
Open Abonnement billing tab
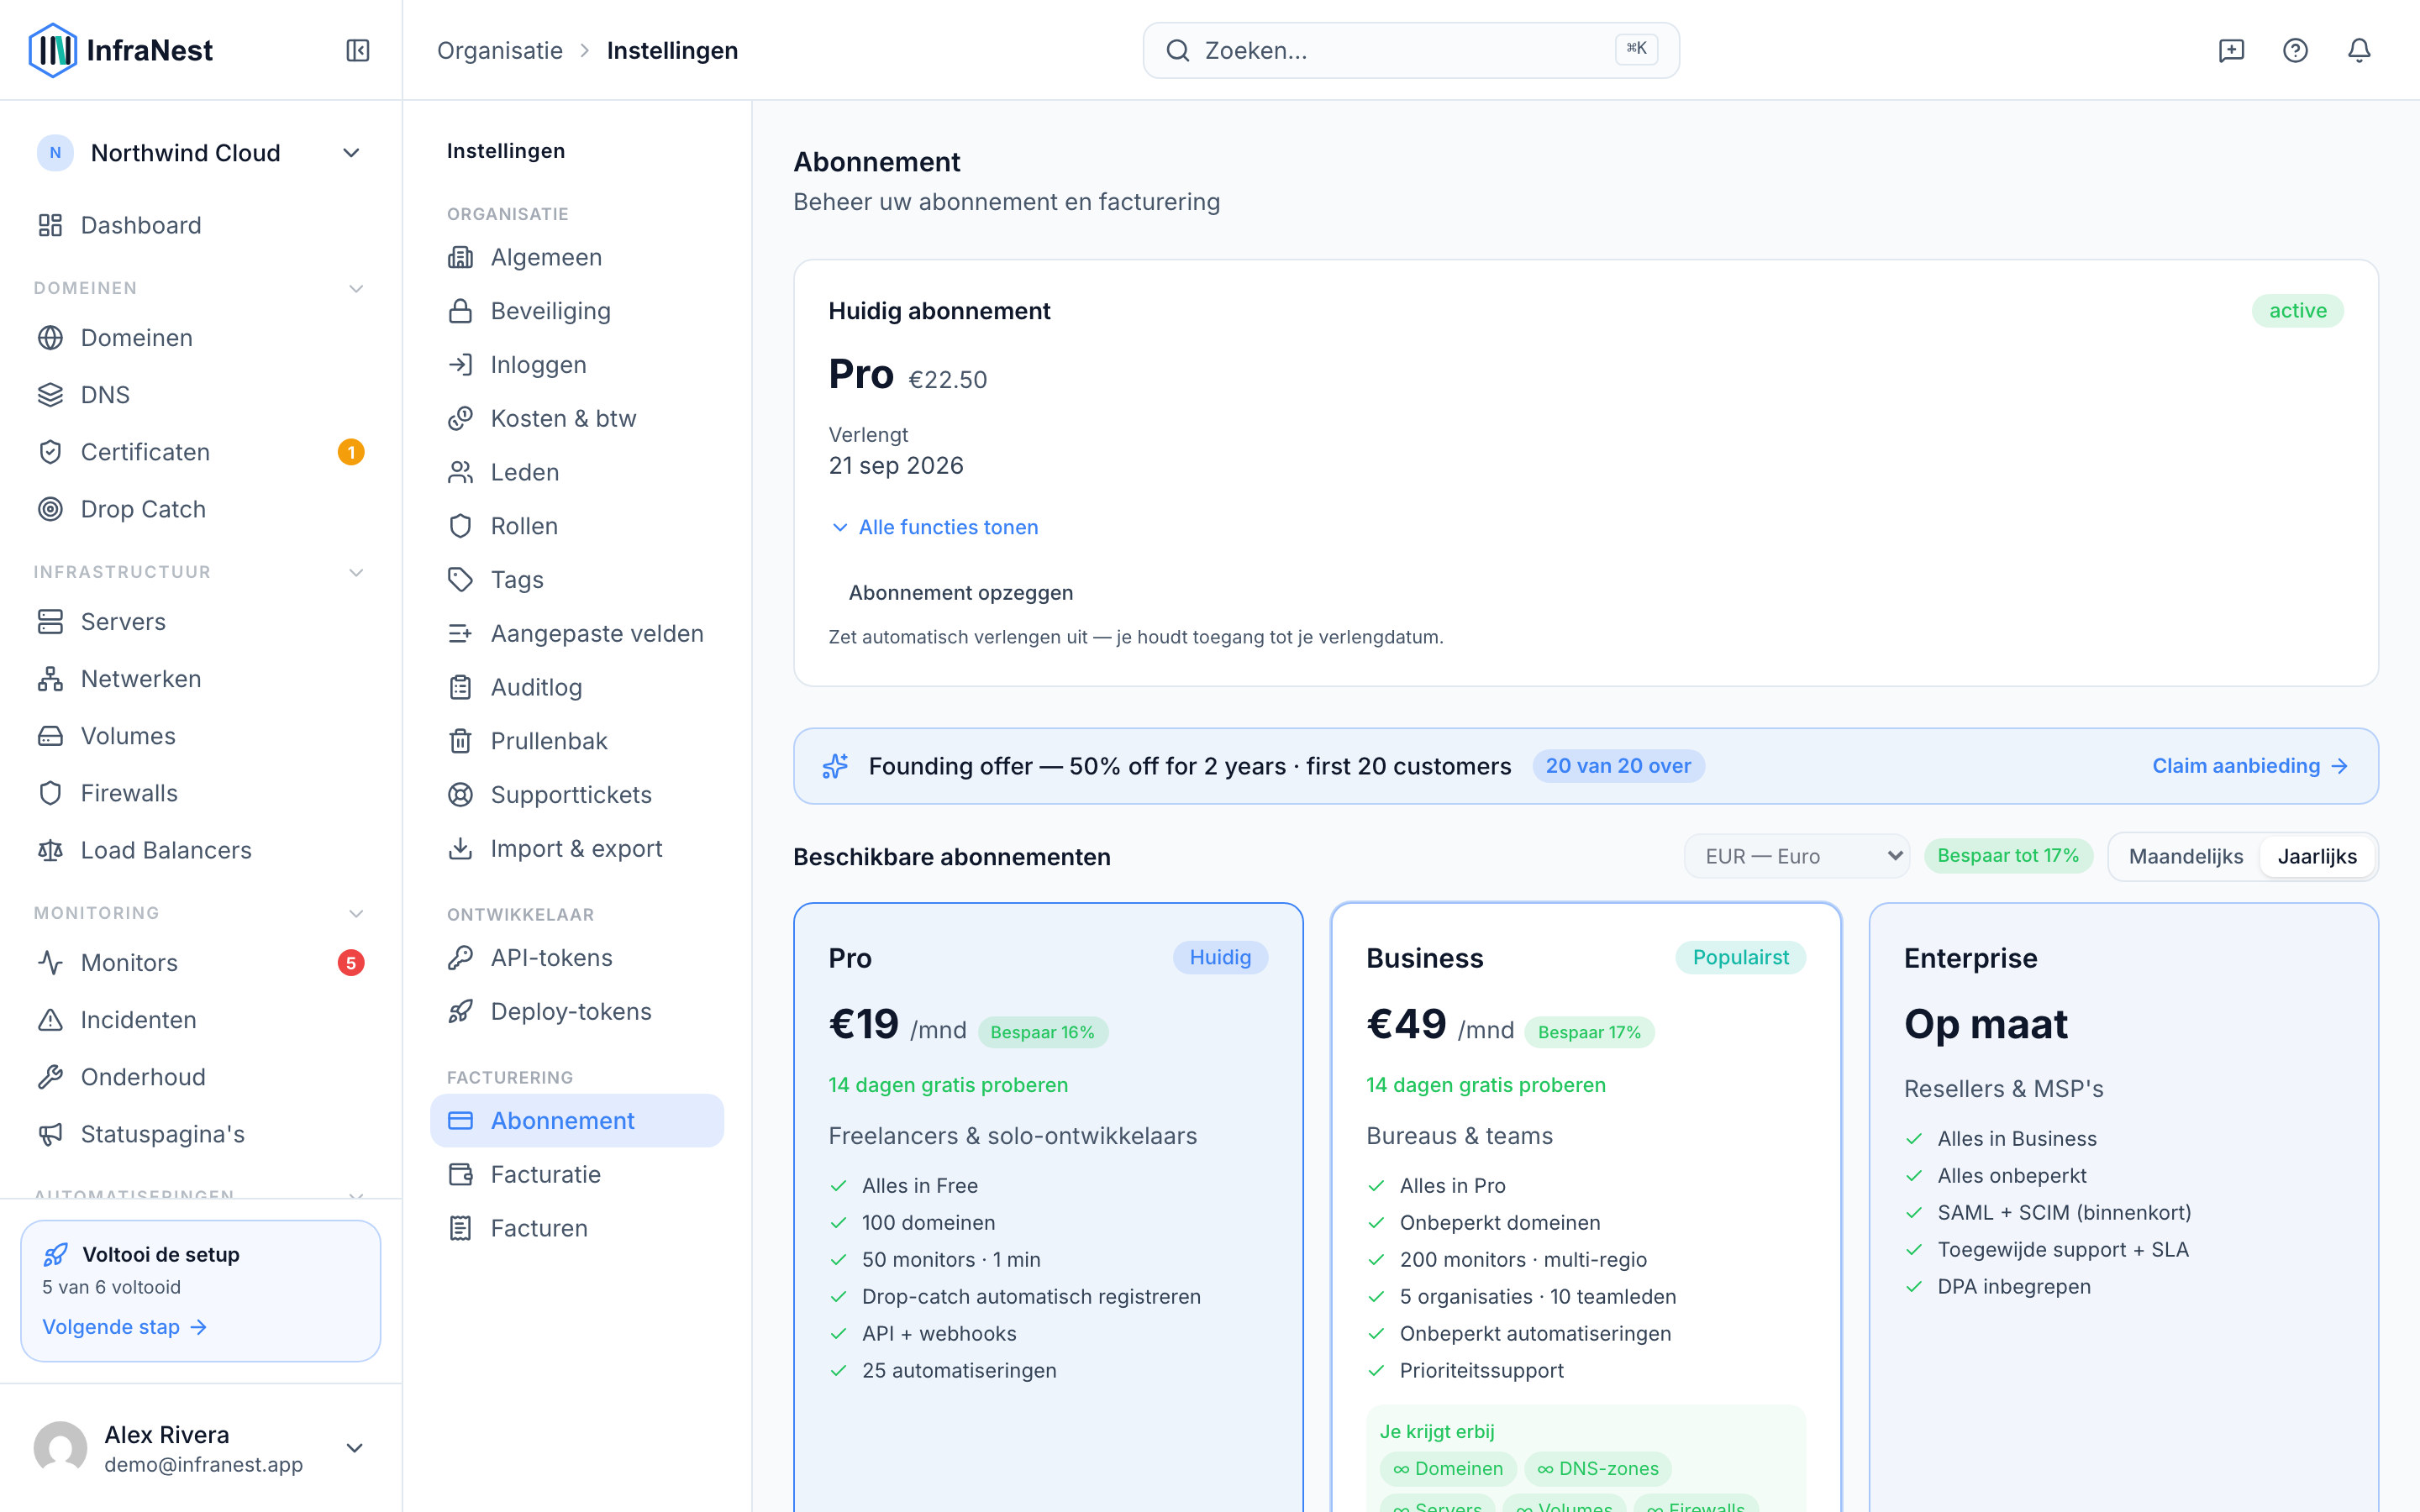tap(577, 1121)
